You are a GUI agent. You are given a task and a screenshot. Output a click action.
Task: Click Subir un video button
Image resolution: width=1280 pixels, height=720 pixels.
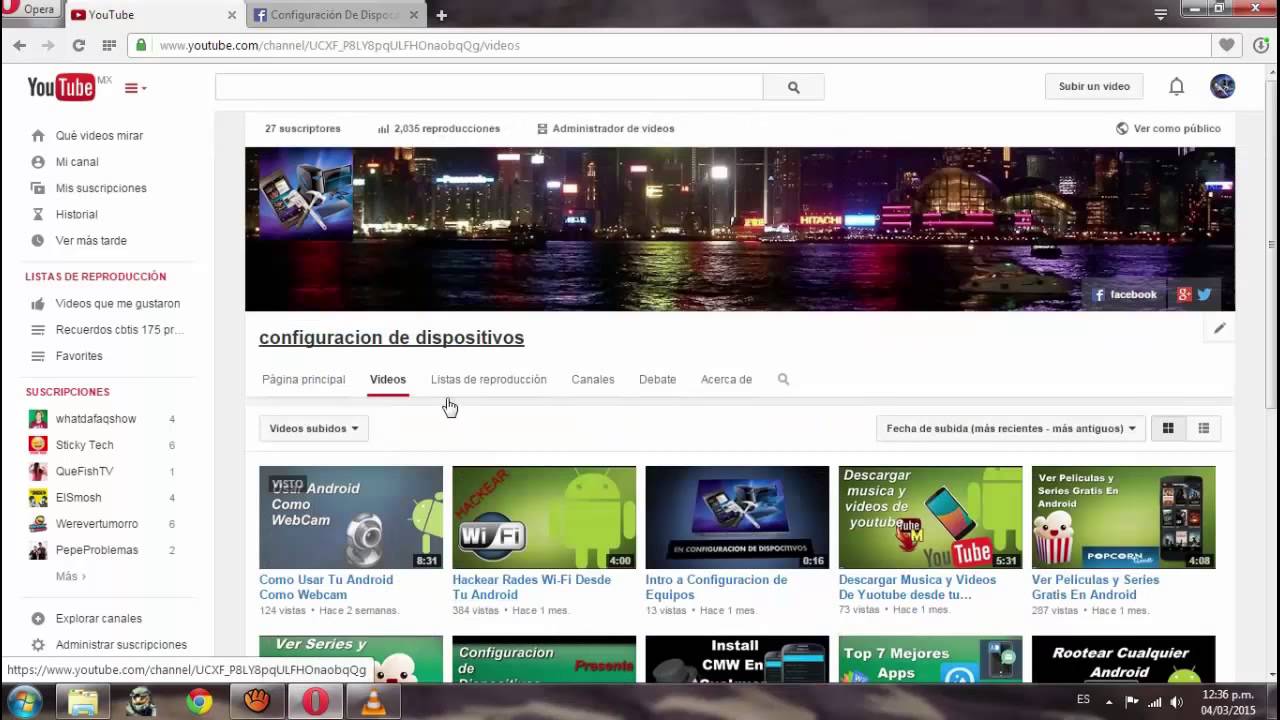click(x=1094, y=86)
